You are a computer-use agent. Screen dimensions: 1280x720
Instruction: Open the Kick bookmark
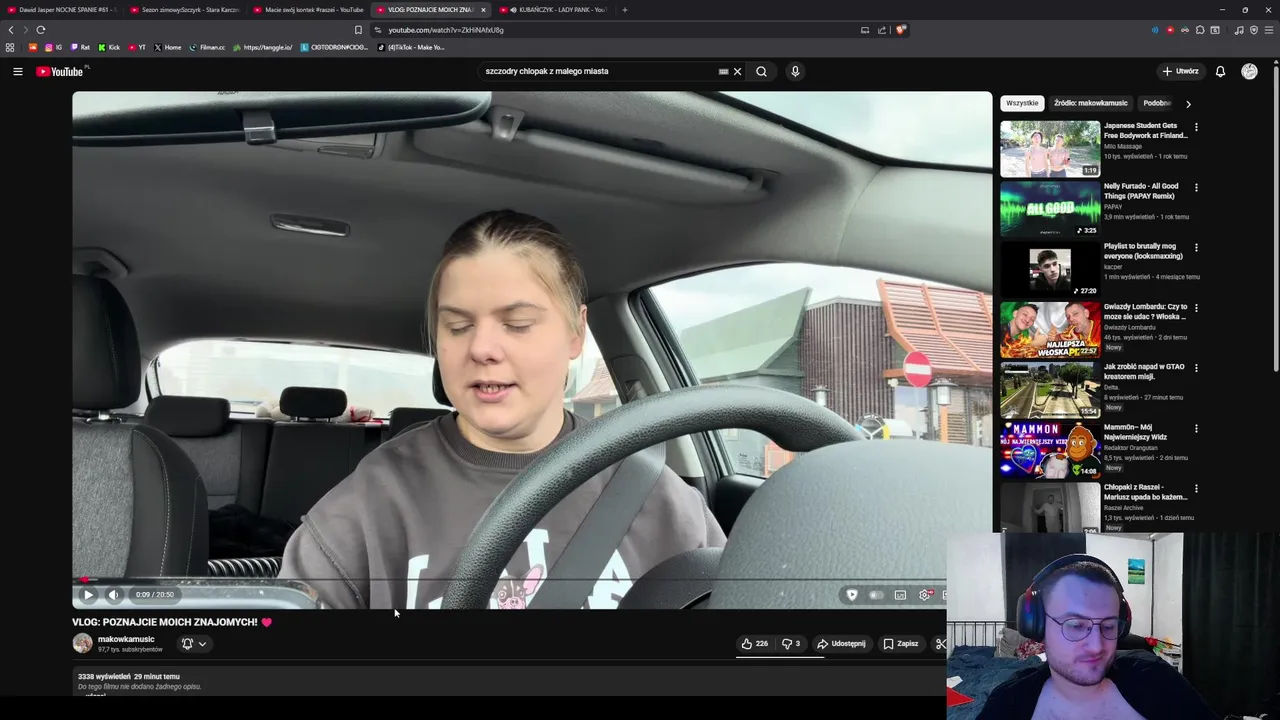click(x=109, y=47)
